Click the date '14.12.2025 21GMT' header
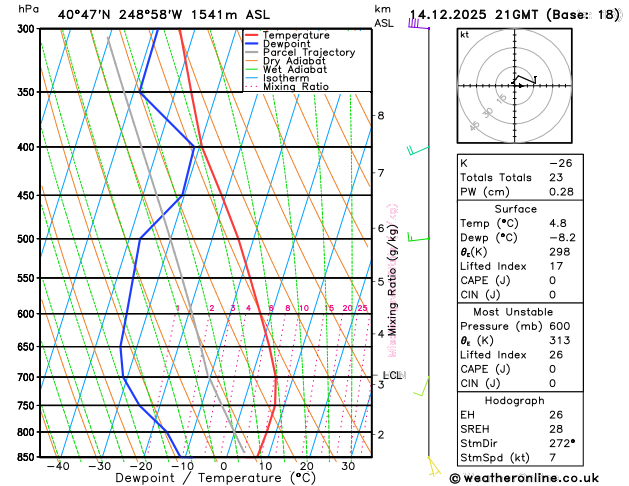Image resolution: width=629 pixels, height=486 pixels. [474, 15]
